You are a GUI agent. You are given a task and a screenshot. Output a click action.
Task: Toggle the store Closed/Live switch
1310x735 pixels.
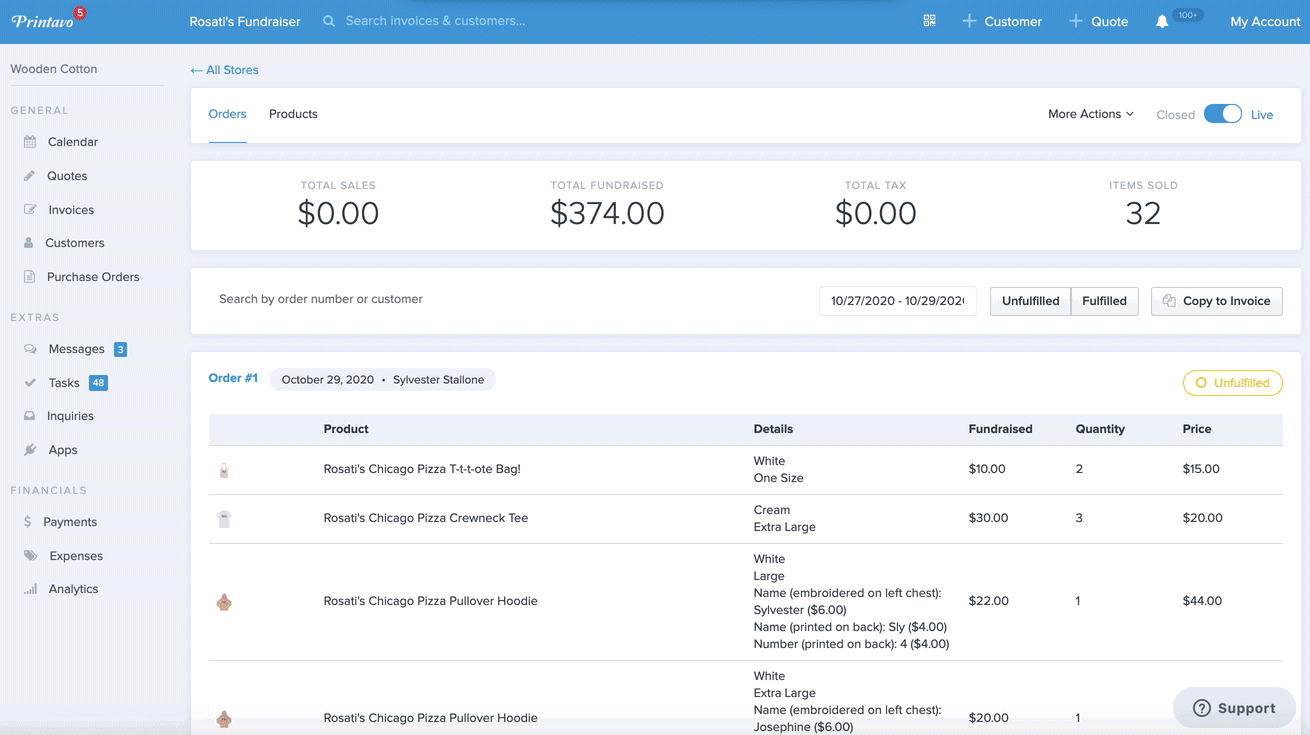1222,114
